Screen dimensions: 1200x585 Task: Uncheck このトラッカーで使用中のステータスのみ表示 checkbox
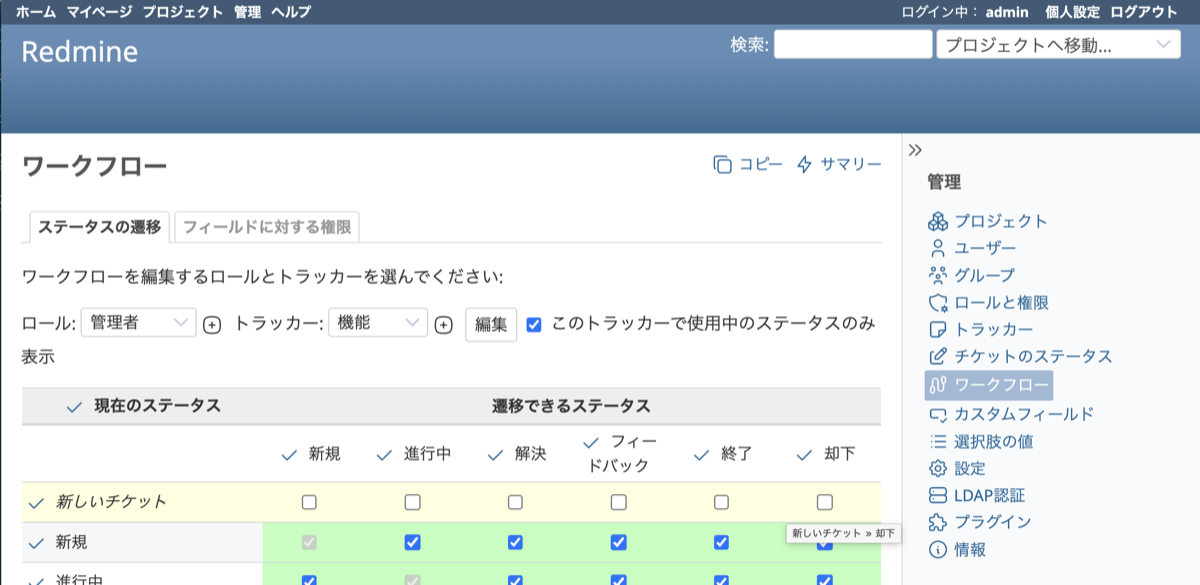click(x=534, y=324)
